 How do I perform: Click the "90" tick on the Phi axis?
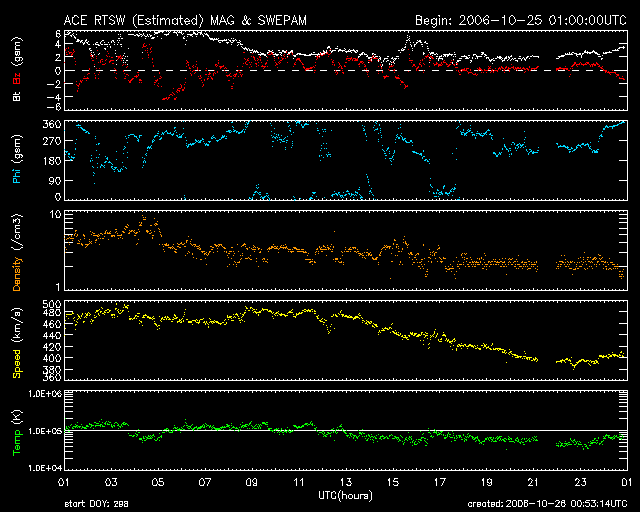click(x=55, y=180)
